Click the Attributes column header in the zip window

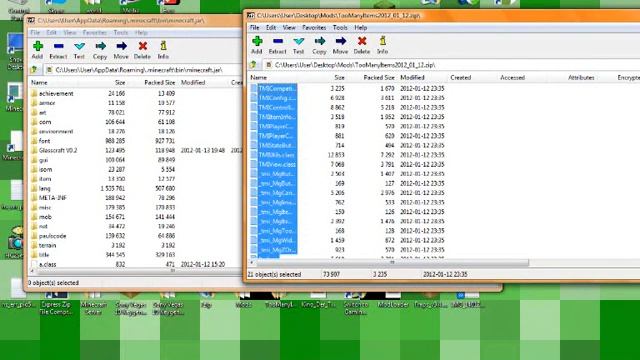581,78
